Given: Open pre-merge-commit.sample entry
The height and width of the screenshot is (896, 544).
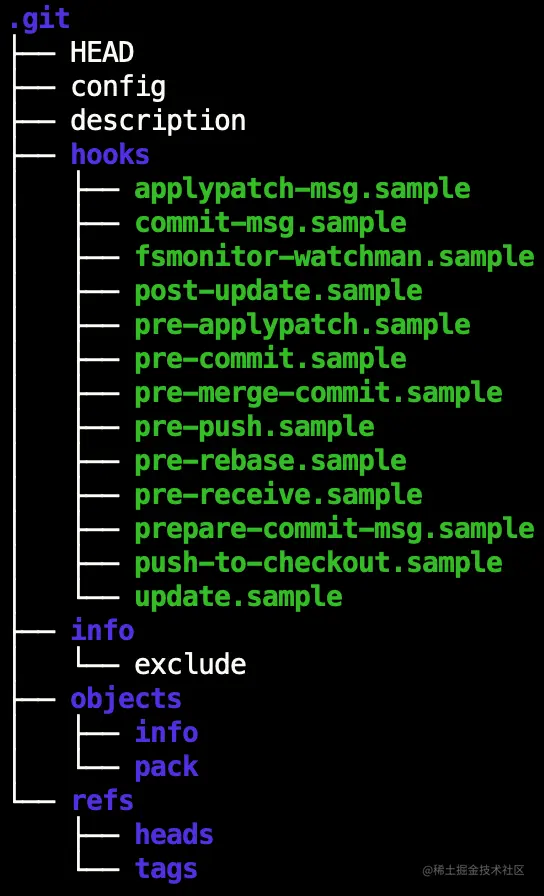Looking at the screenshot, I should click(318, 393).
